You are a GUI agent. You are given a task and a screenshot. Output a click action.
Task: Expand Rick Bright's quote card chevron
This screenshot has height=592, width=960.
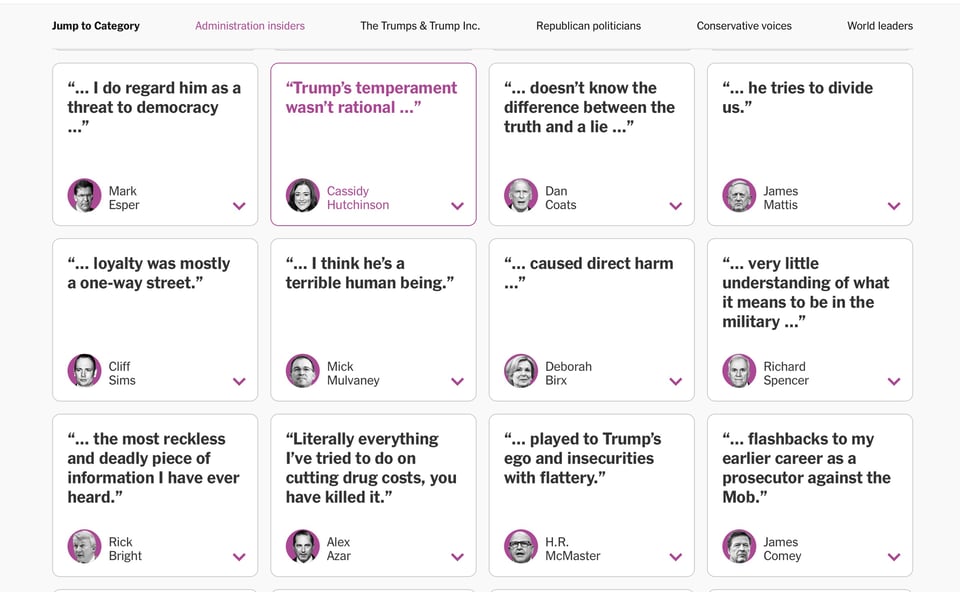click(x=239, y=557)
